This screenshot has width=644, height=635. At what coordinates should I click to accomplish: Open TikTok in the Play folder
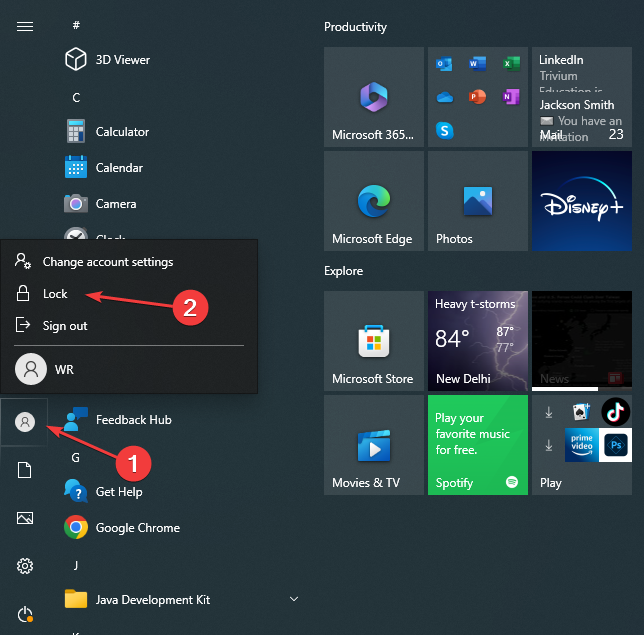coord(615,412)
